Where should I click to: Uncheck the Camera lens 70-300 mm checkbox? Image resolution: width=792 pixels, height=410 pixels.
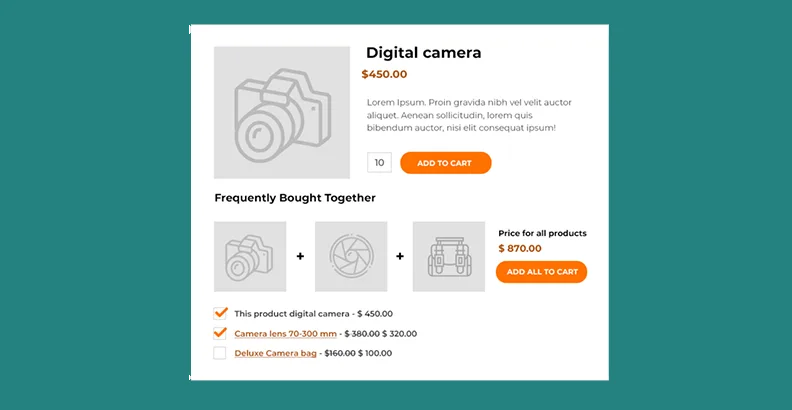220,333
